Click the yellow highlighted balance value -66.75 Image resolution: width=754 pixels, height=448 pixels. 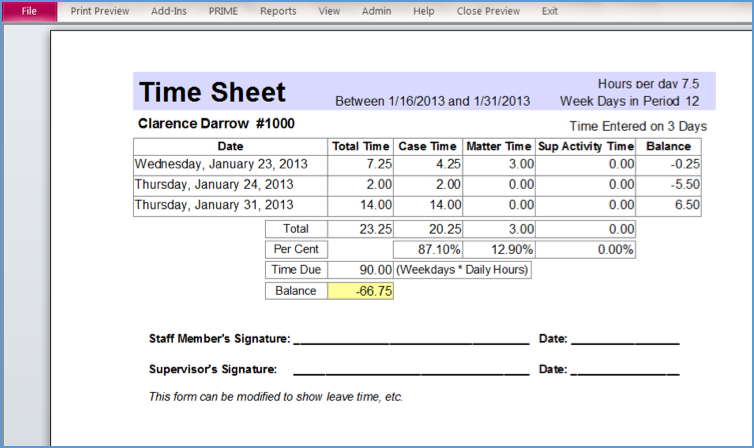361,291
